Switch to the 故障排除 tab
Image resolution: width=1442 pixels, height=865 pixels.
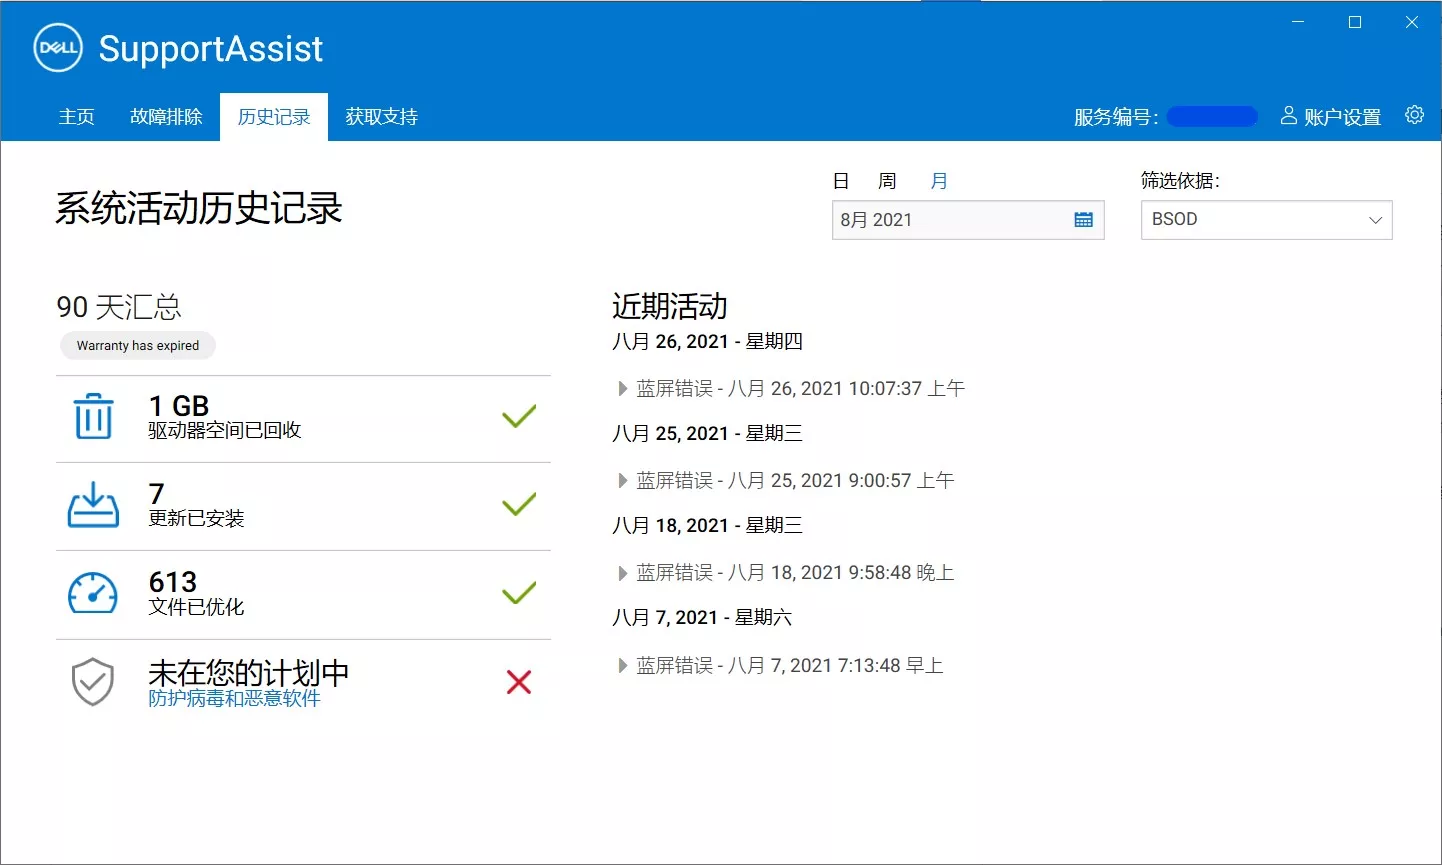[166, 117]
